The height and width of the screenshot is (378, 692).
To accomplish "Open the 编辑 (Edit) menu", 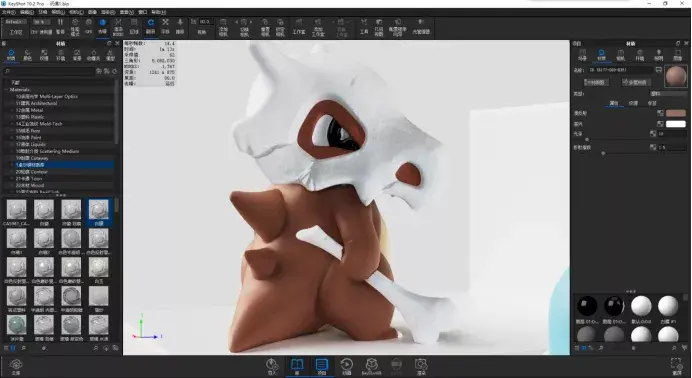I will tap(26, 12).
